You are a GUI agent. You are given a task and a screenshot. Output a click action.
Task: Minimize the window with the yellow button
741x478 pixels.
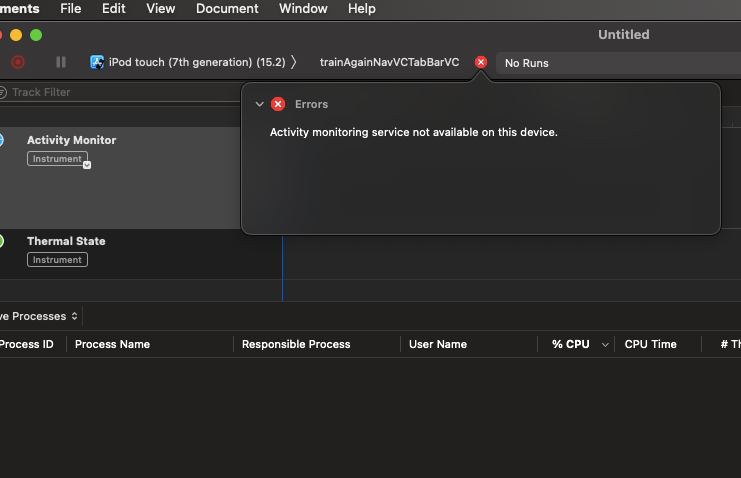click(x=16, y=35)
